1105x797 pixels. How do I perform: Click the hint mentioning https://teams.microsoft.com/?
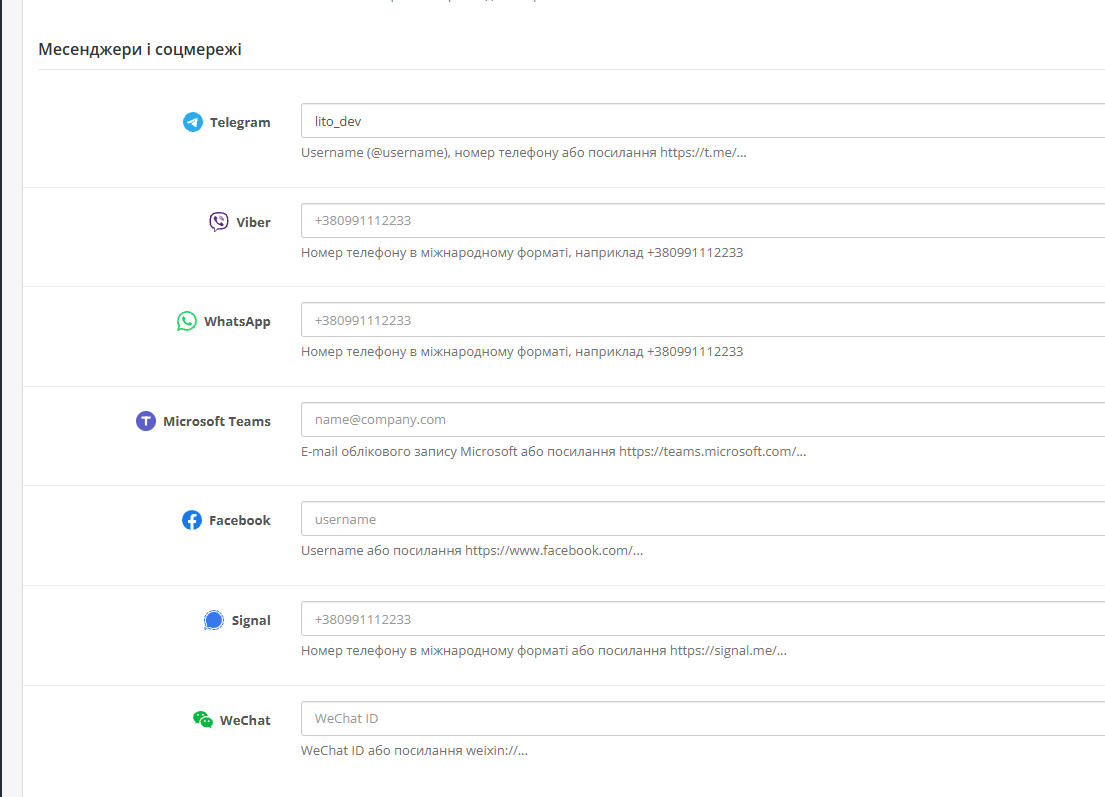(553, 452)
